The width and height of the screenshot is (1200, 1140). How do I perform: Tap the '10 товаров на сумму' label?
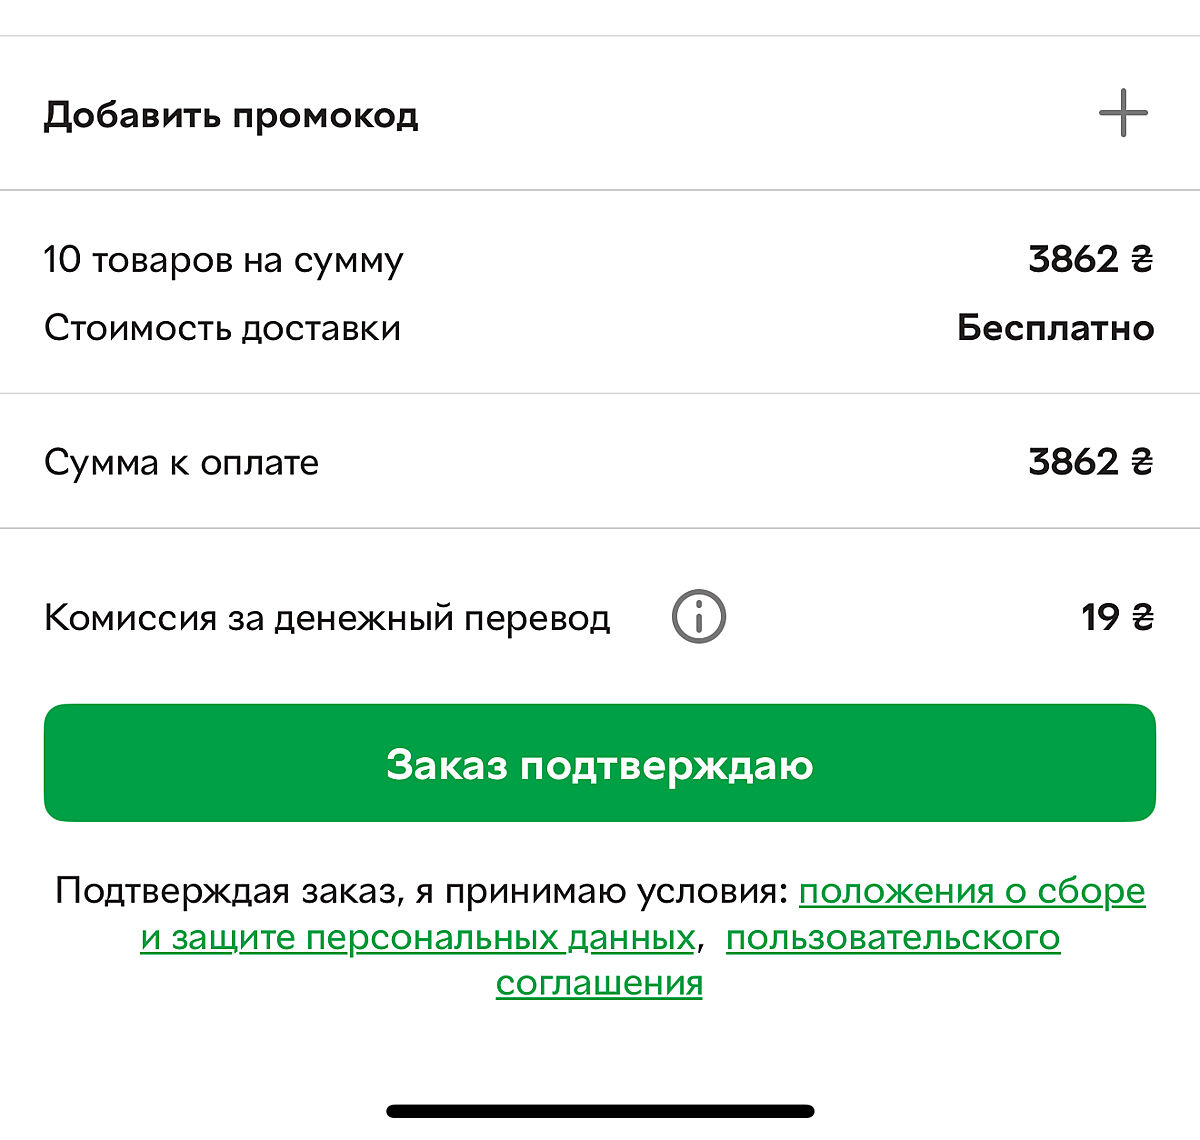pos(223,260)
